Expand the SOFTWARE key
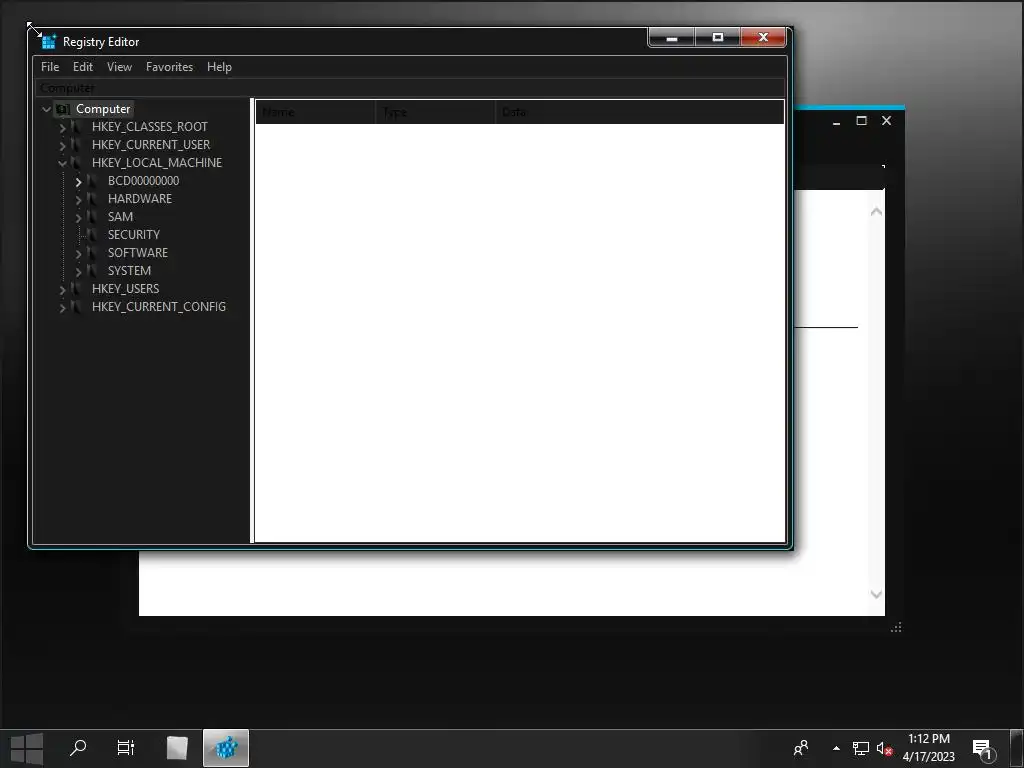This screenshot has height=768, width=1024. (78, 253)
